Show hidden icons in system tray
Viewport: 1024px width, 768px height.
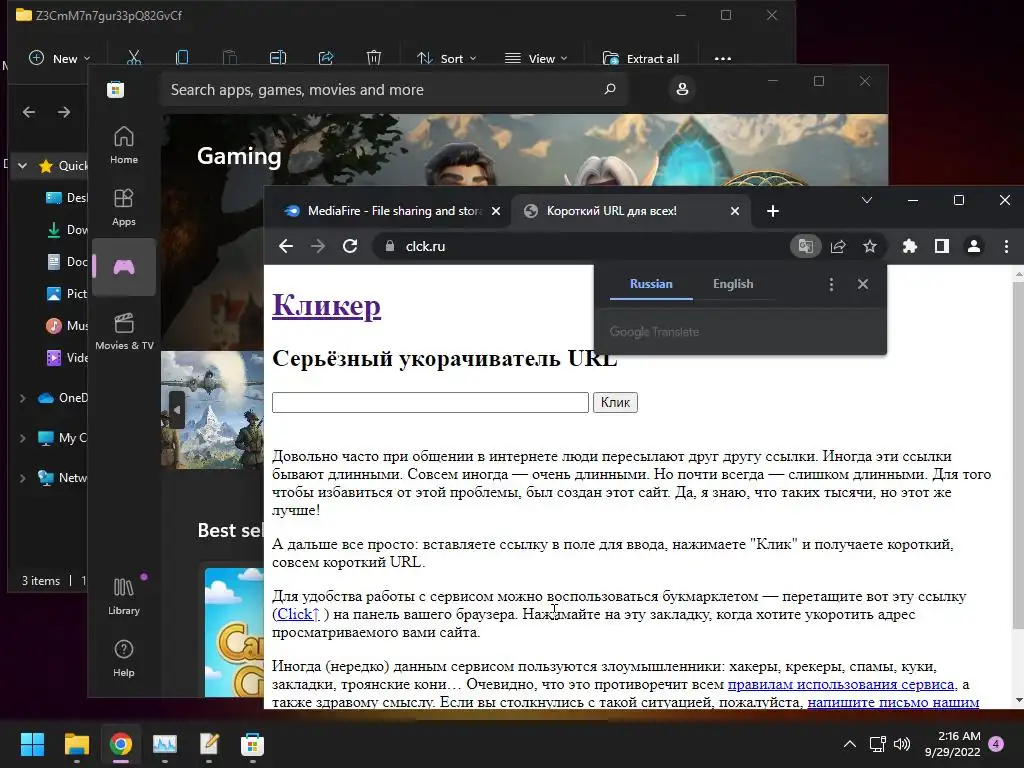[849, 744]
